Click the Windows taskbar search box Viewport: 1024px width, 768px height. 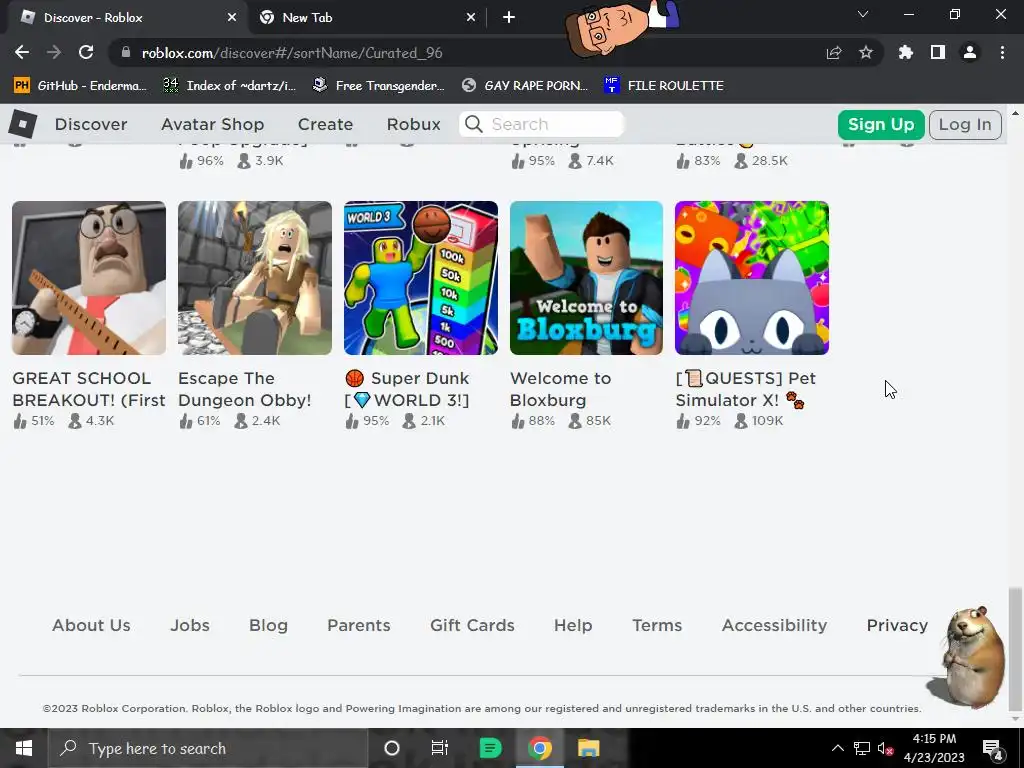click(208, 748)
